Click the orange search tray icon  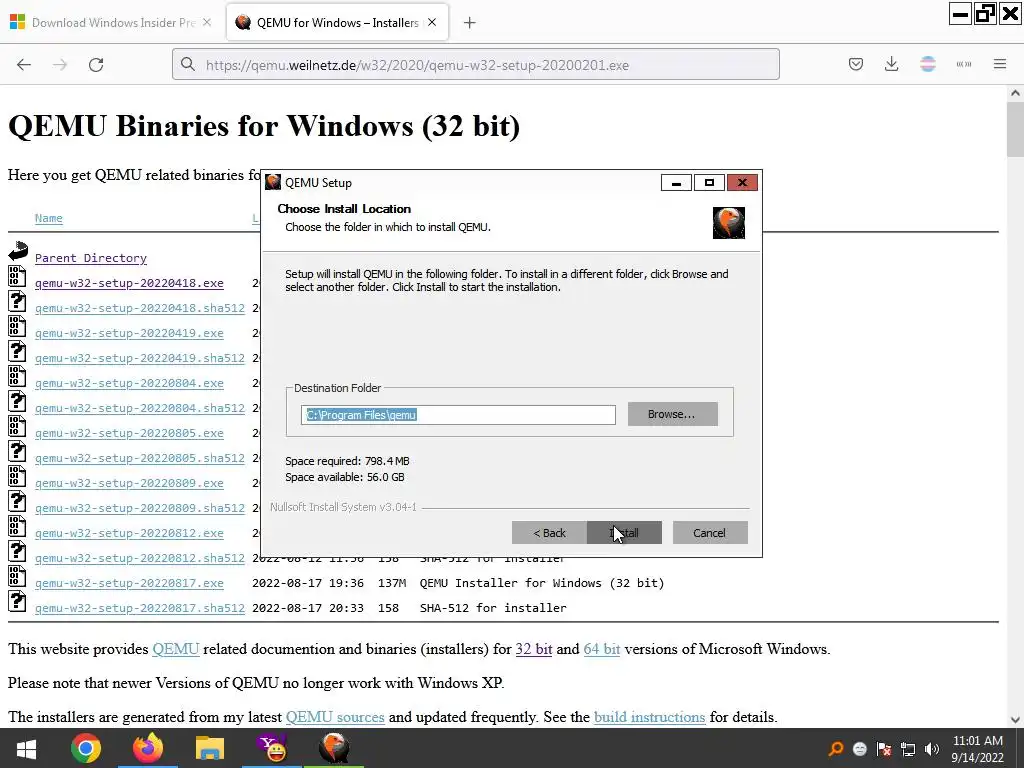tap(836, 749)
